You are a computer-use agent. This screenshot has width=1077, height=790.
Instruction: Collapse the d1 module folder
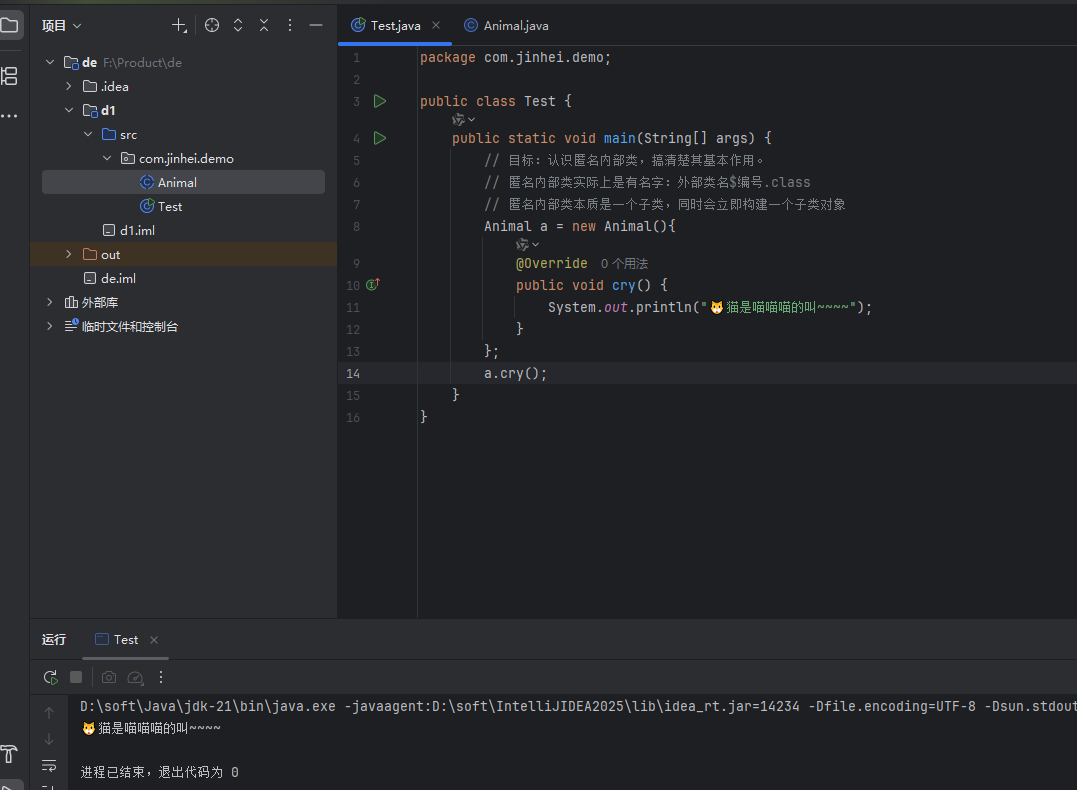coord(69,111)
